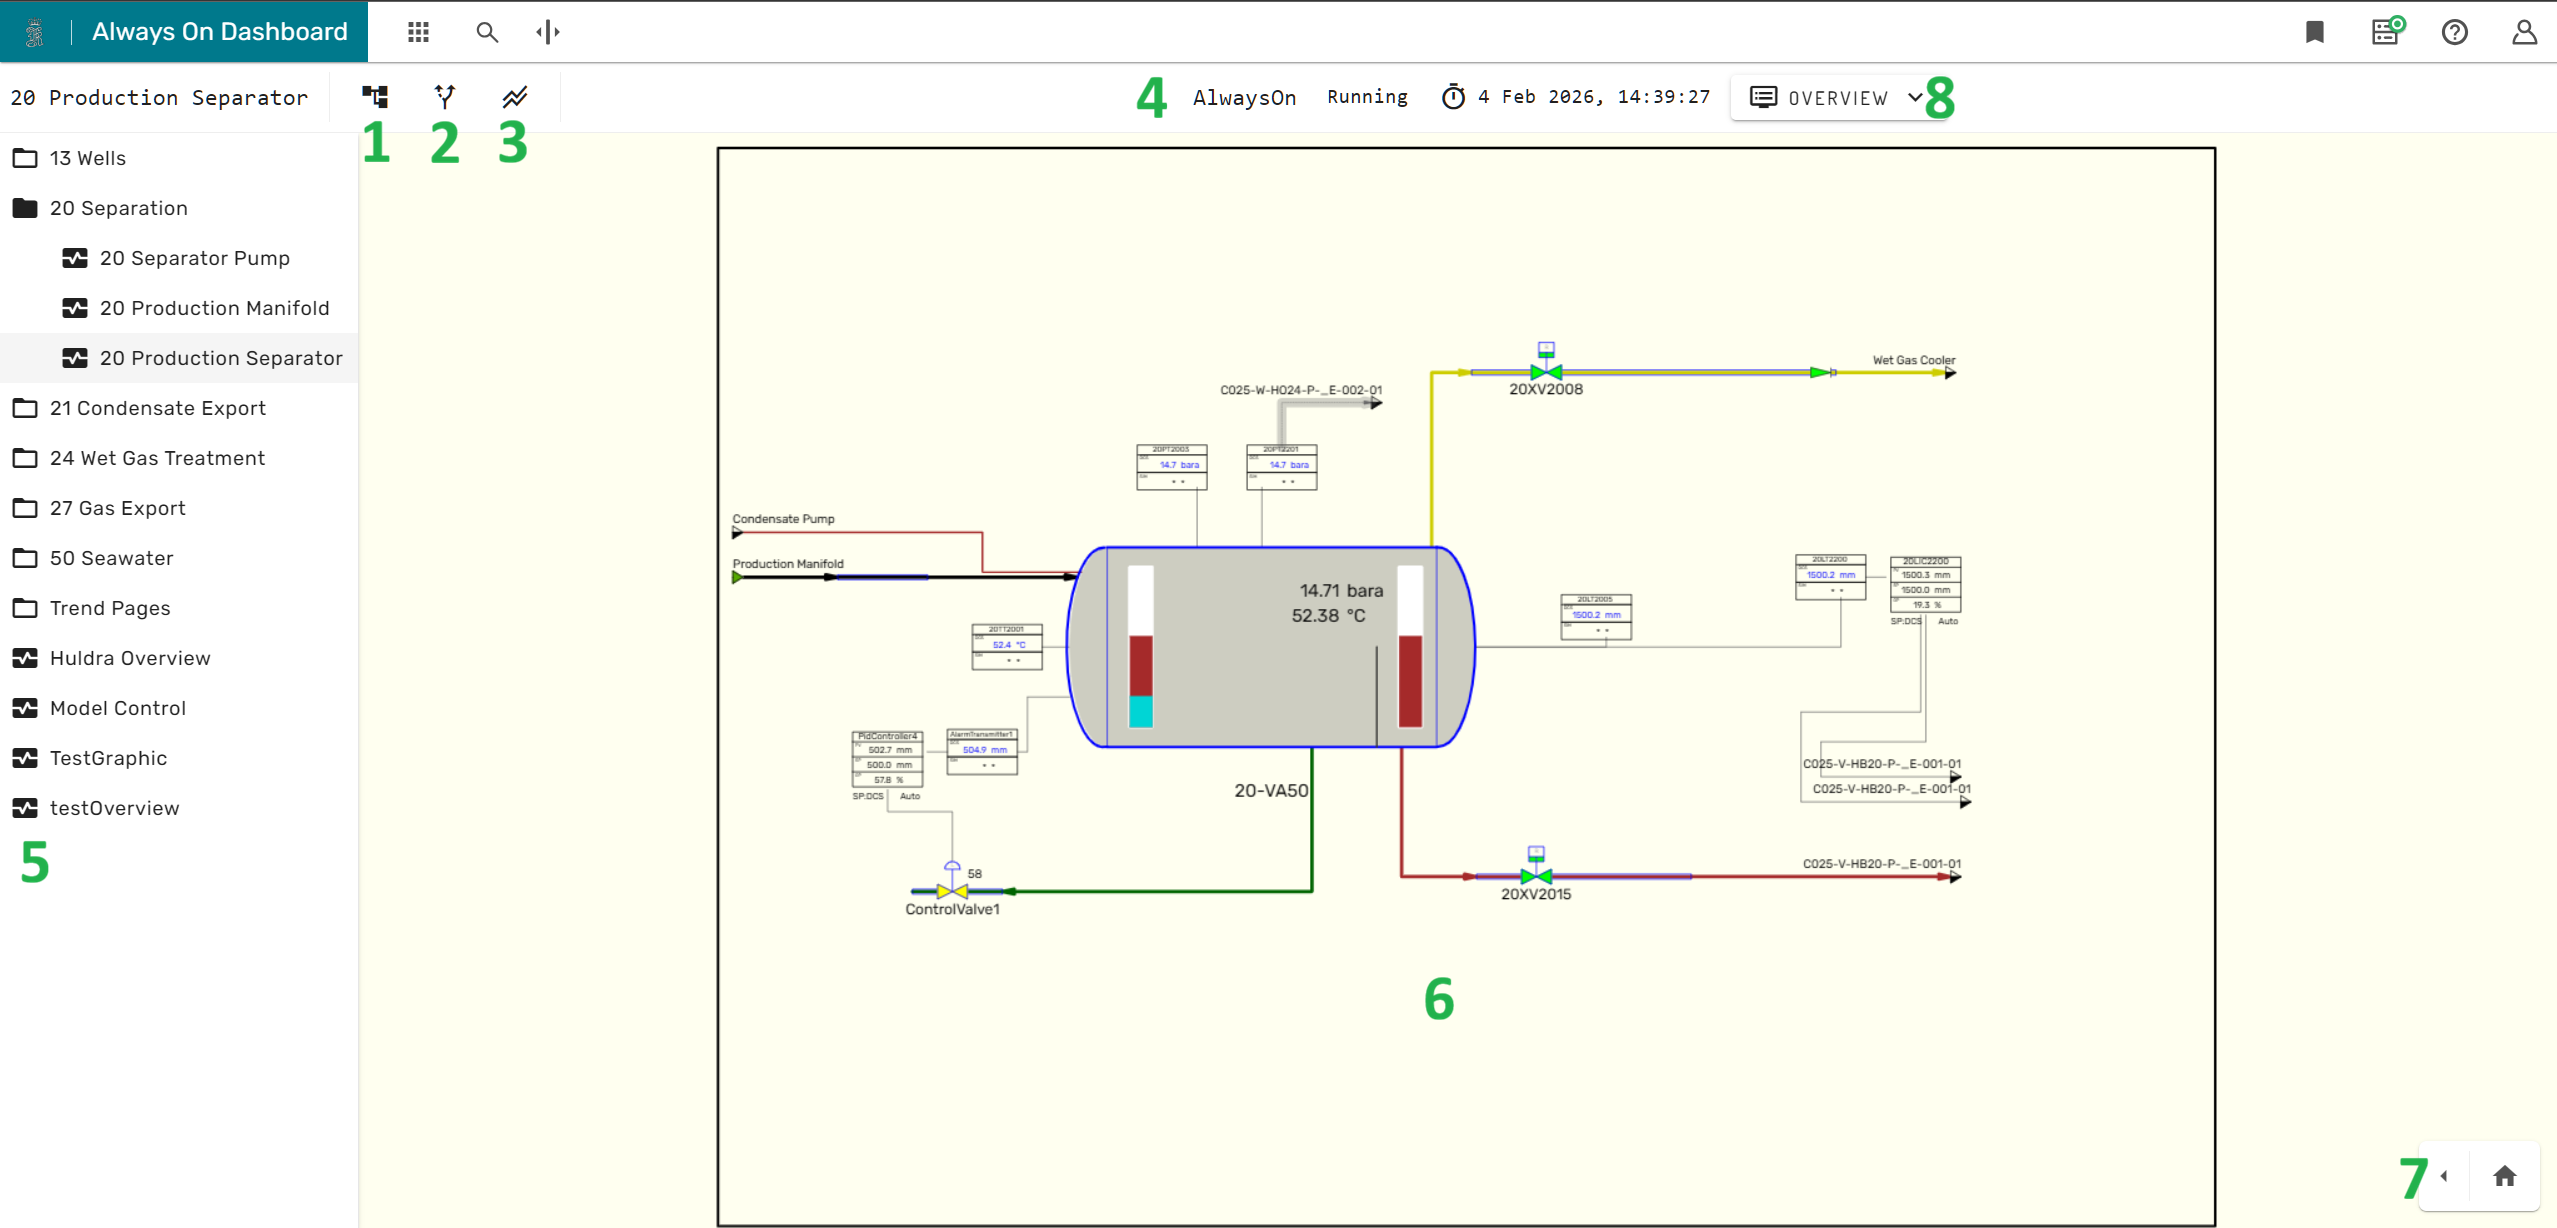Image resolution: width=2557 pixels, height=1228 pixels.
Task: Expand the 13 Wells folder
Action: [x=88, y=158]
